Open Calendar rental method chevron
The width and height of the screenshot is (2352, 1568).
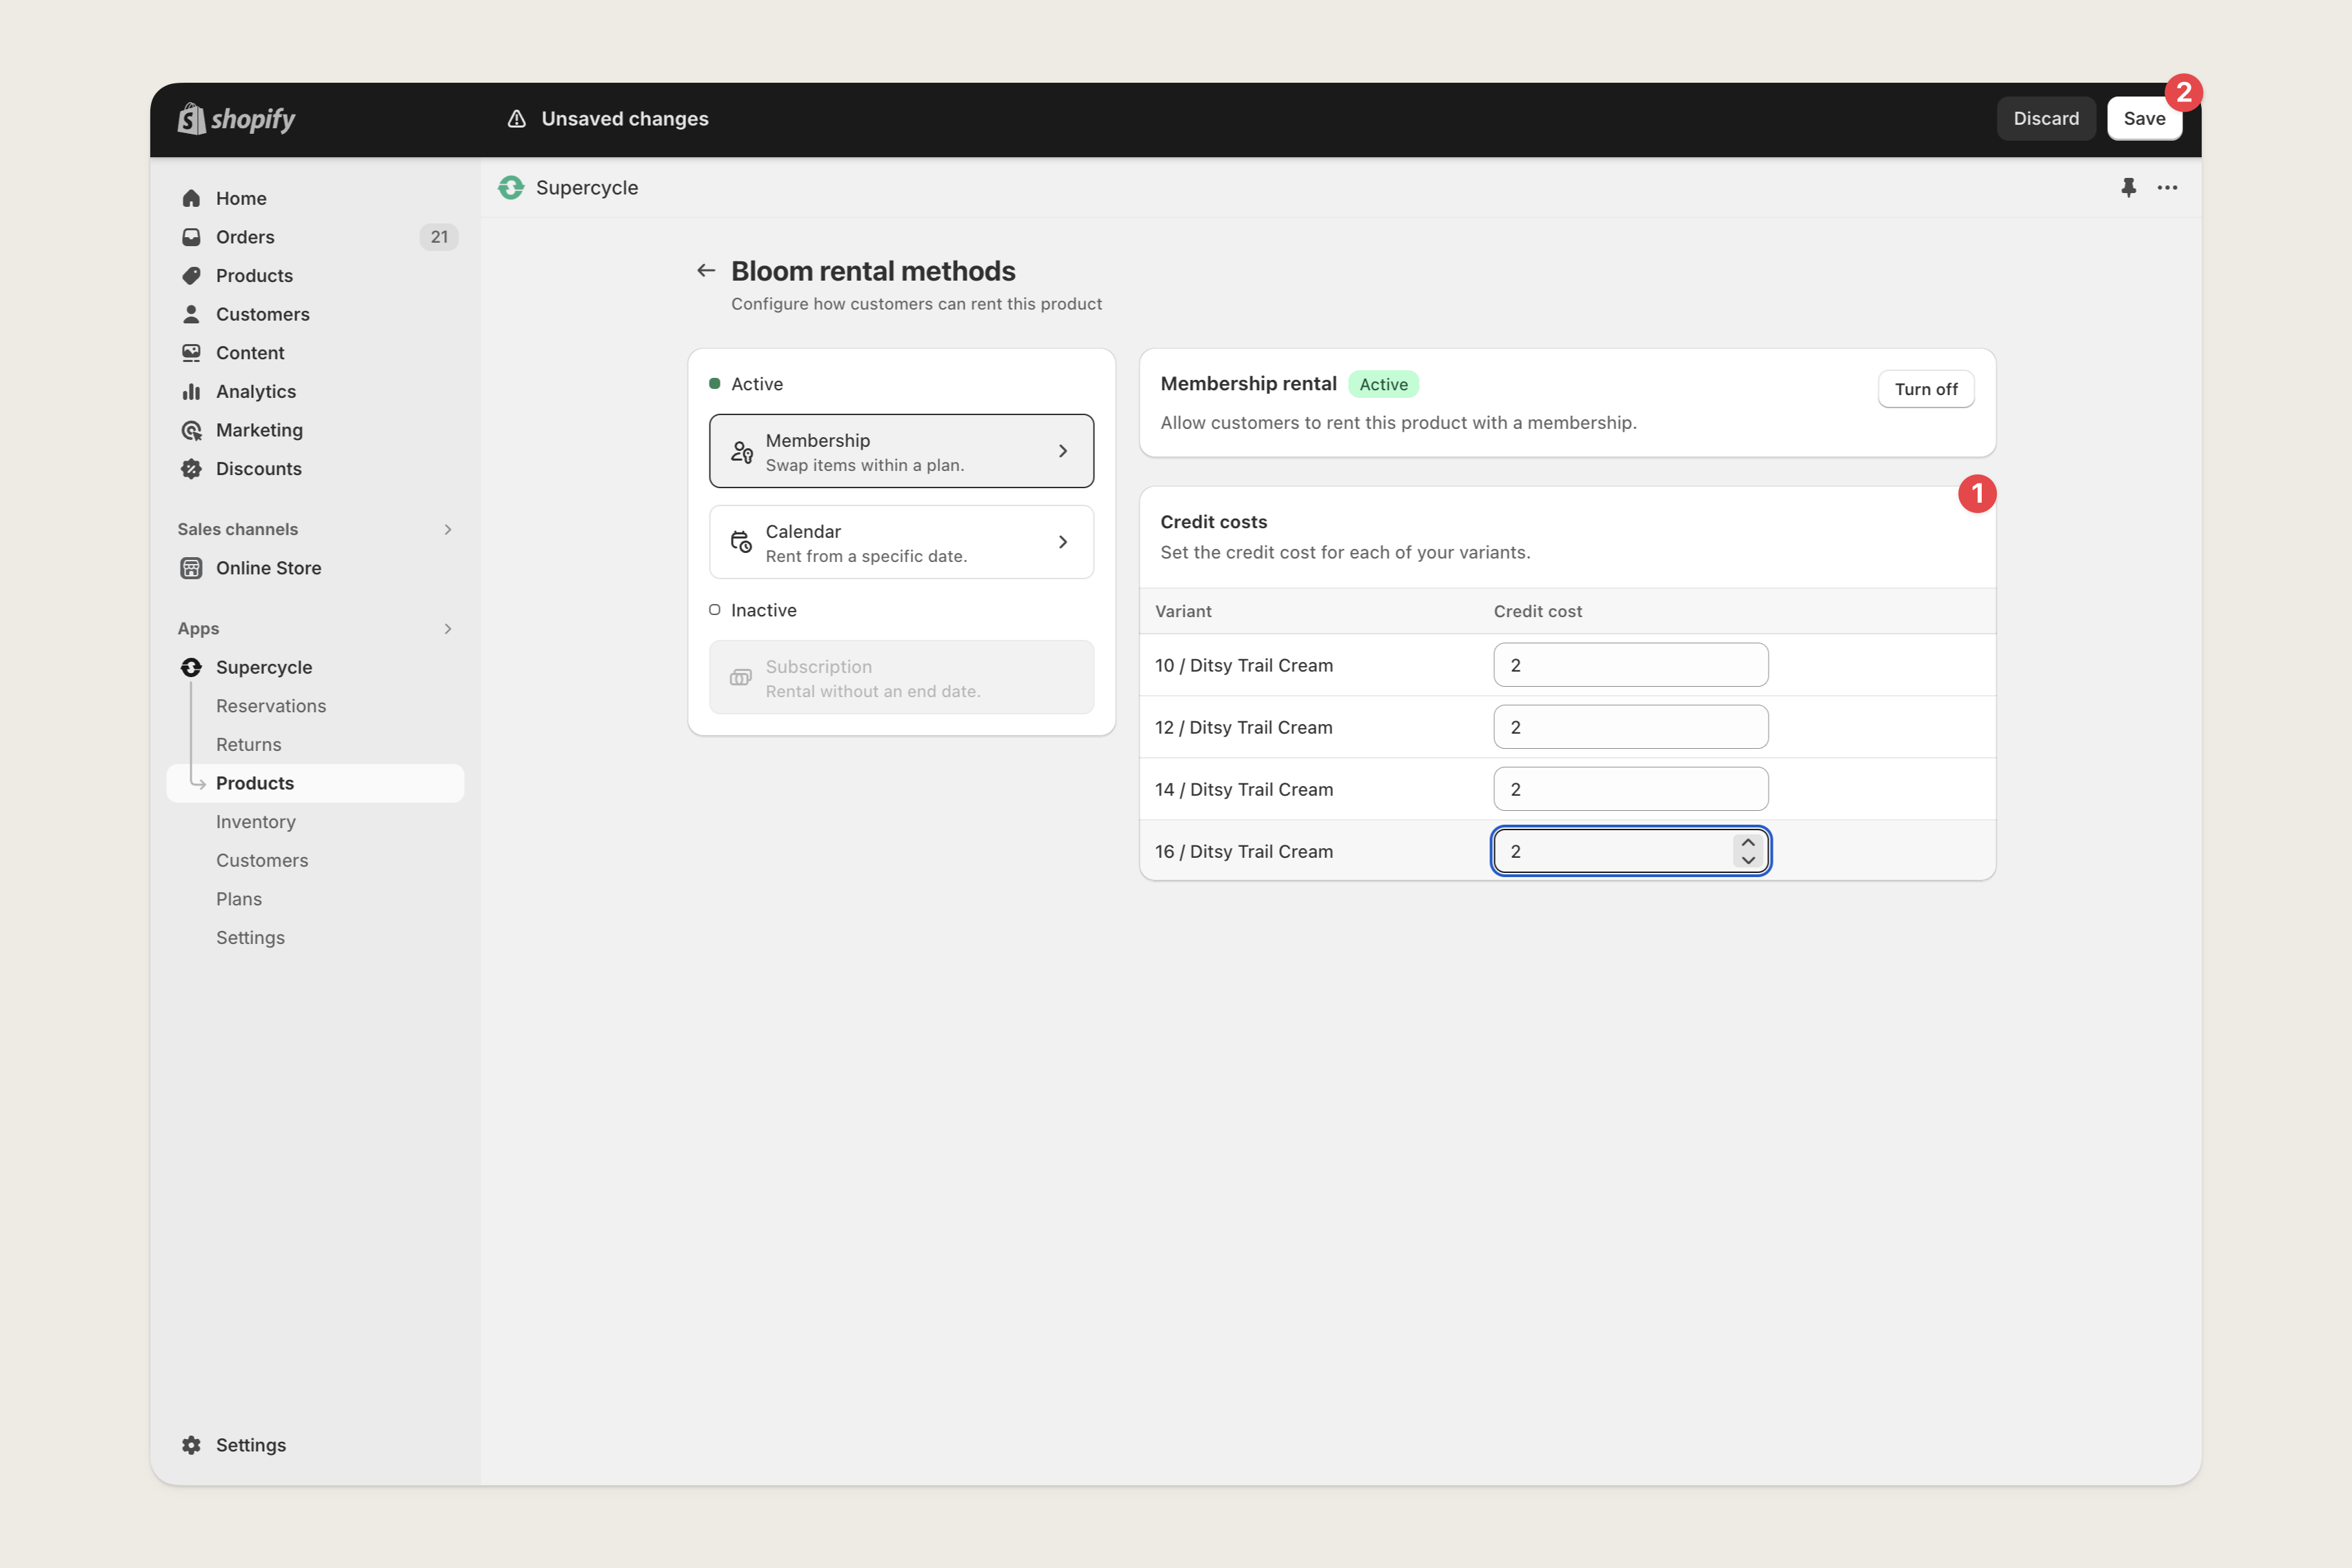pyautogui.click(x=1063, y=542)
